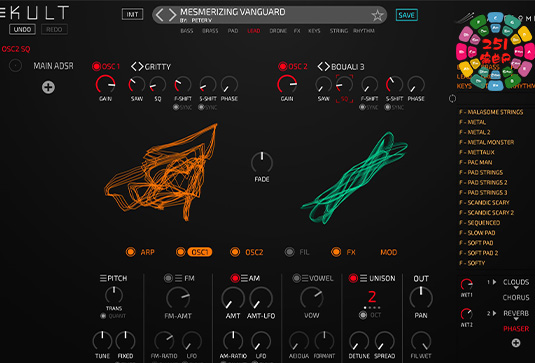Change OSC 2 BOUALI 3 wavetable selector arrows
The image size is (535, 363).
[x=323, y=67]
